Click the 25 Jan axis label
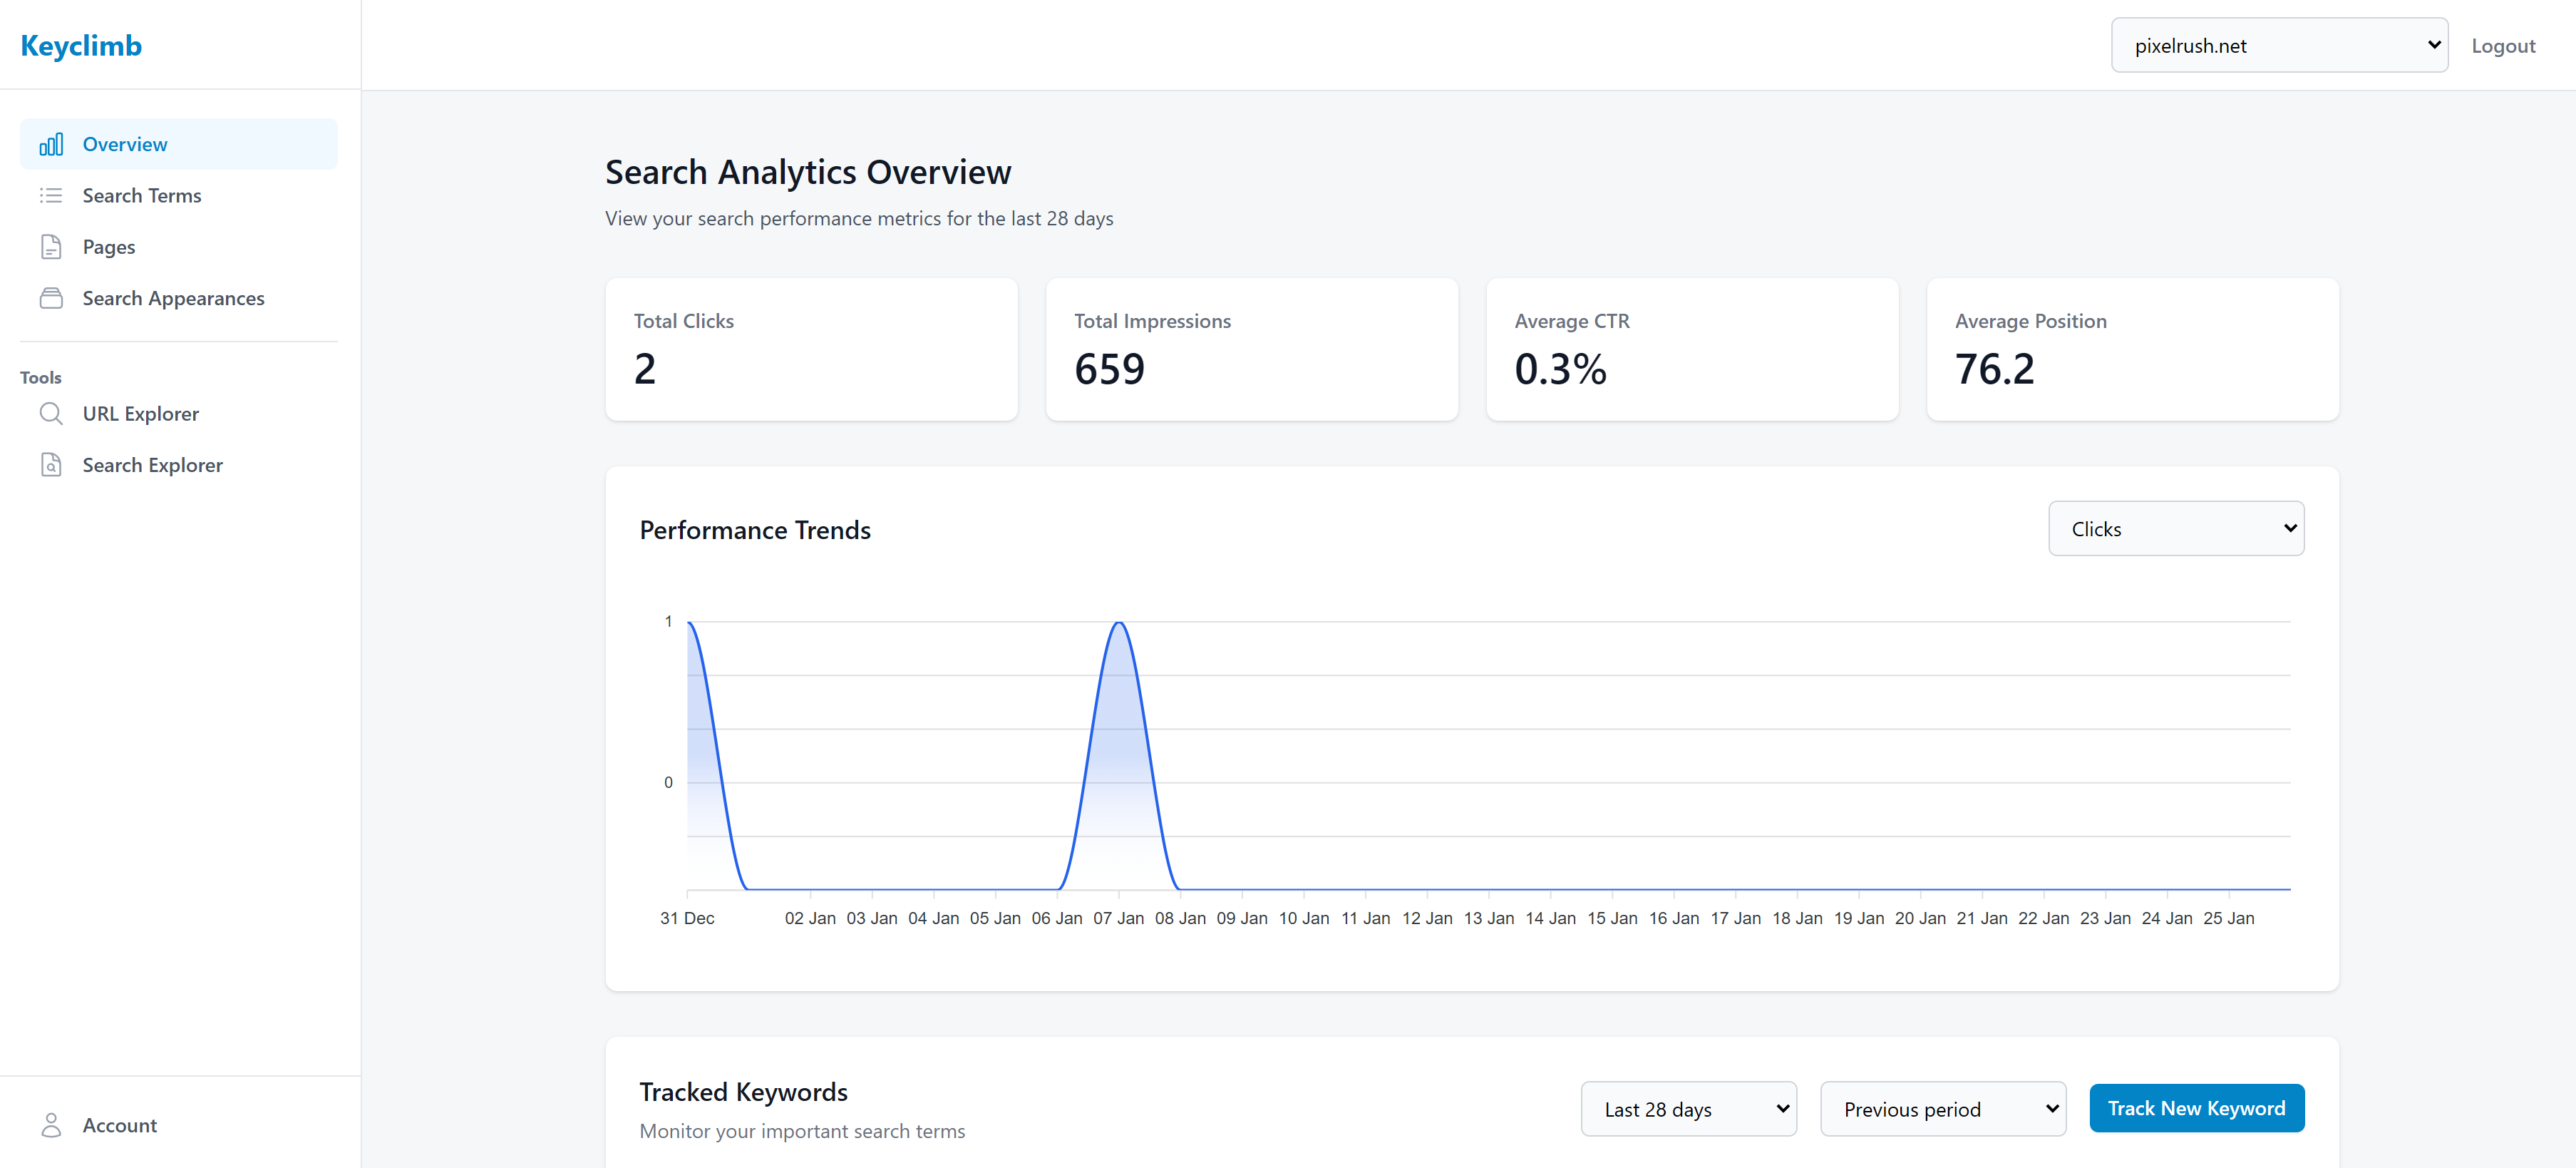 2228,918
